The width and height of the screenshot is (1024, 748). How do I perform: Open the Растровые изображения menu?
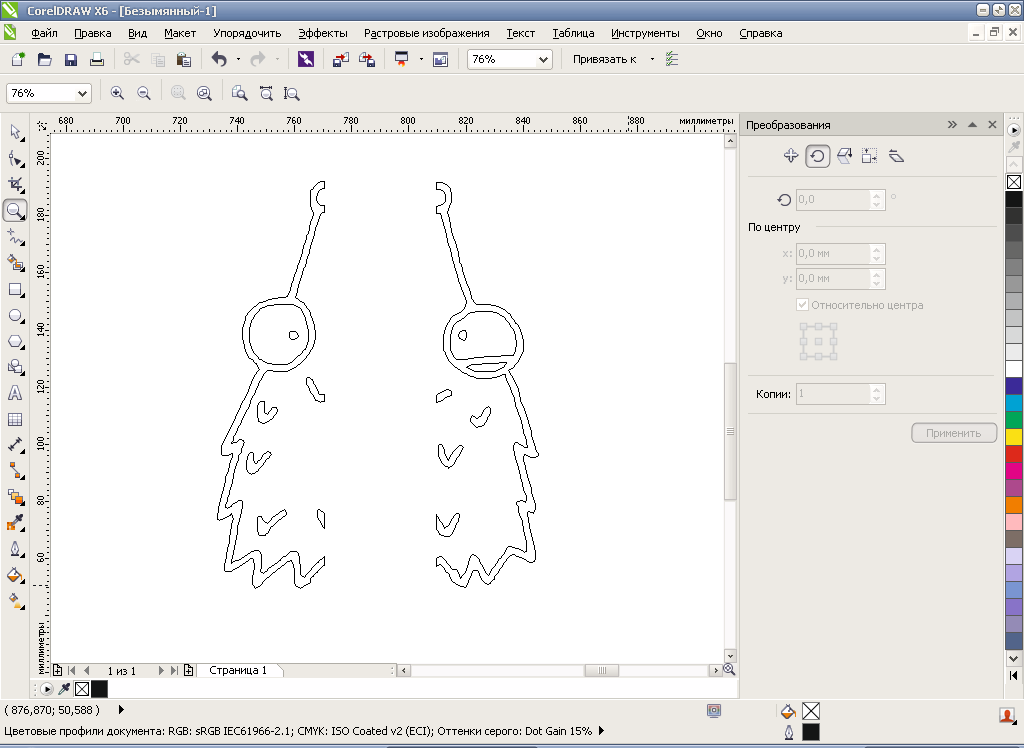(x=426, y=33)
